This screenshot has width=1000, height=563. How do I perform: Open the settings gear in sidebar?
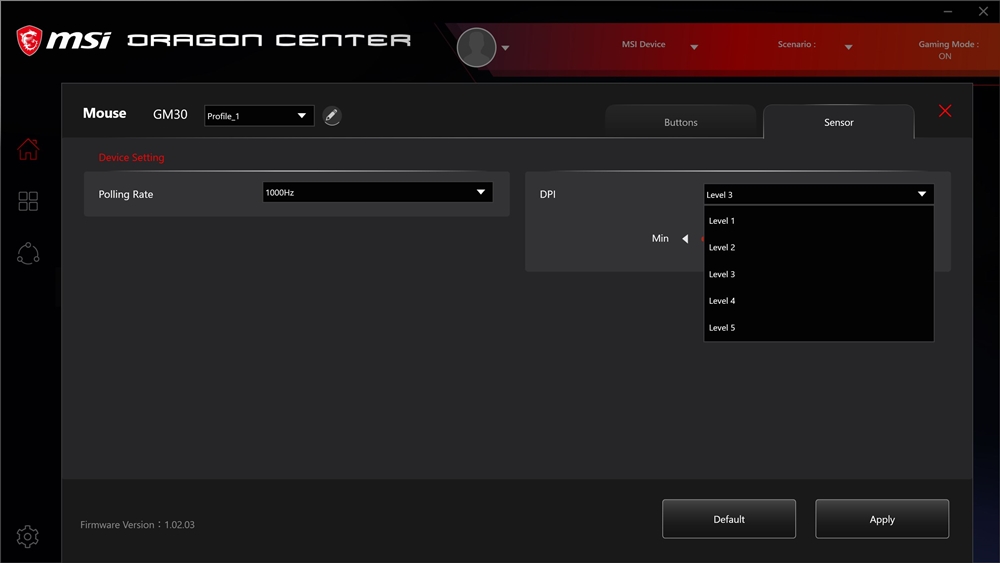[27, 536]
